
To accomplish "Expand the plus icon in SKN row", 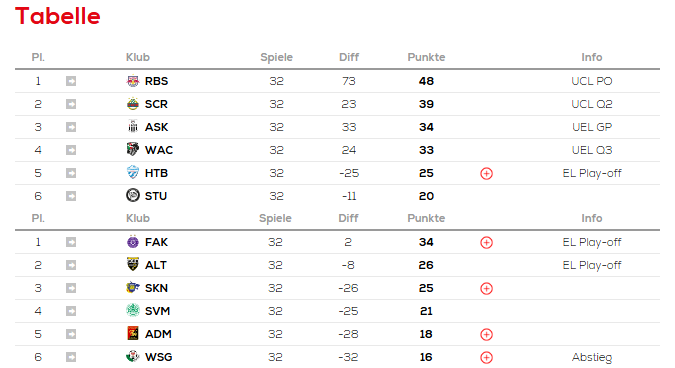I will 486,288.
